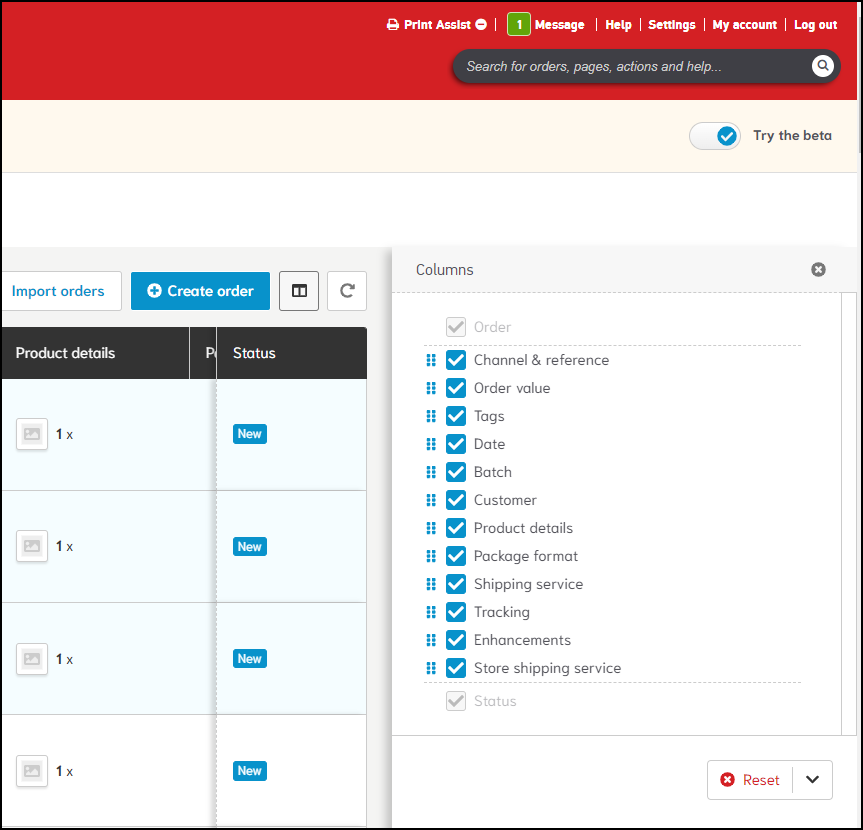
Task: Click the refresh orders icon
Action: tap(347, 291)
